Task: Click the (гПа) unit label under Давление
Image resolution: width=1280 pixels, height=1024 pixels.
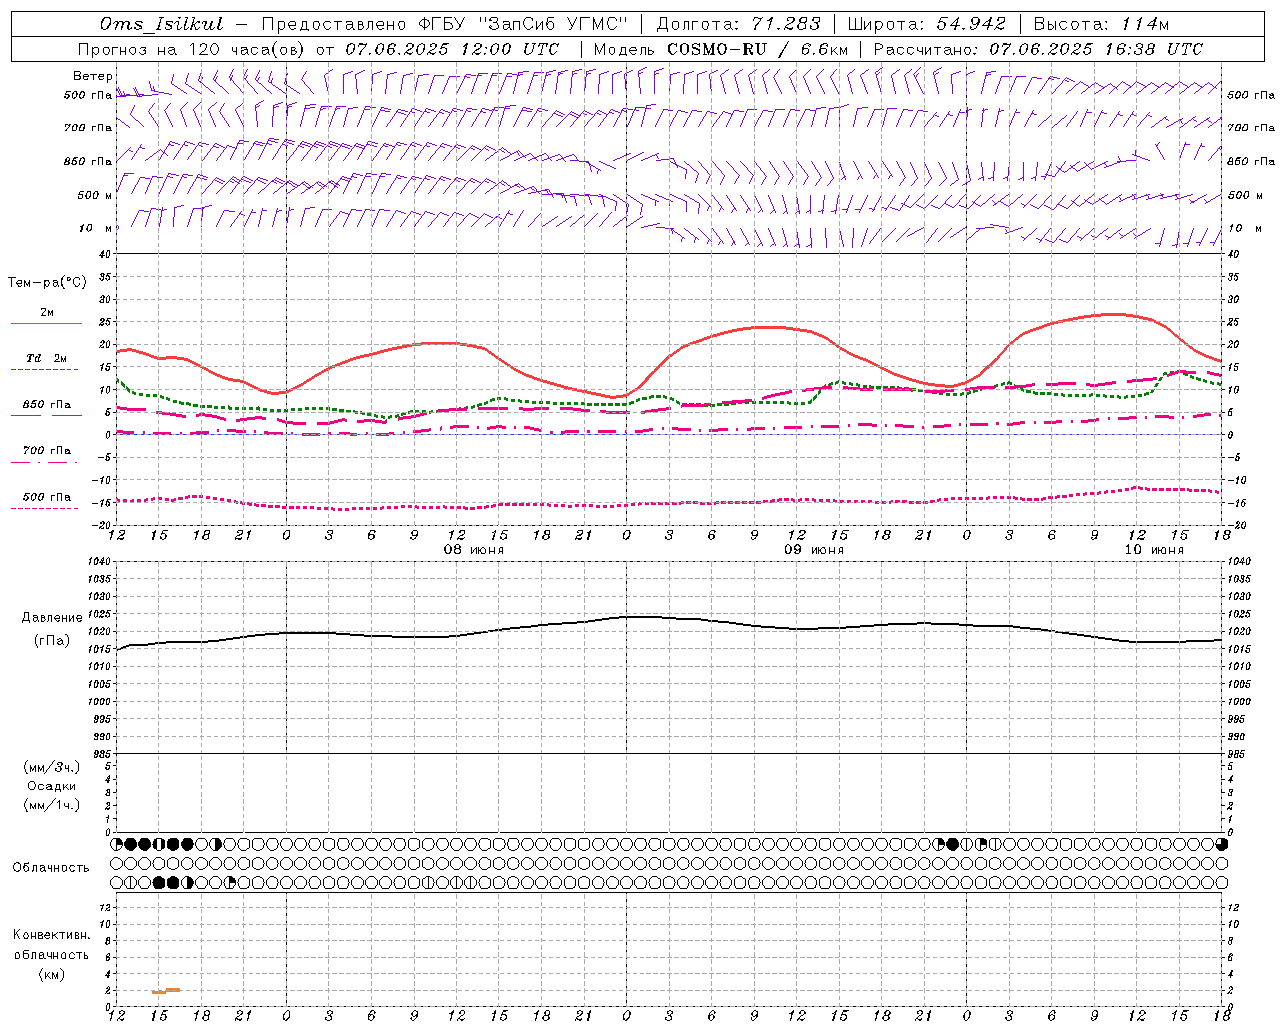Action: coord(52,641)
